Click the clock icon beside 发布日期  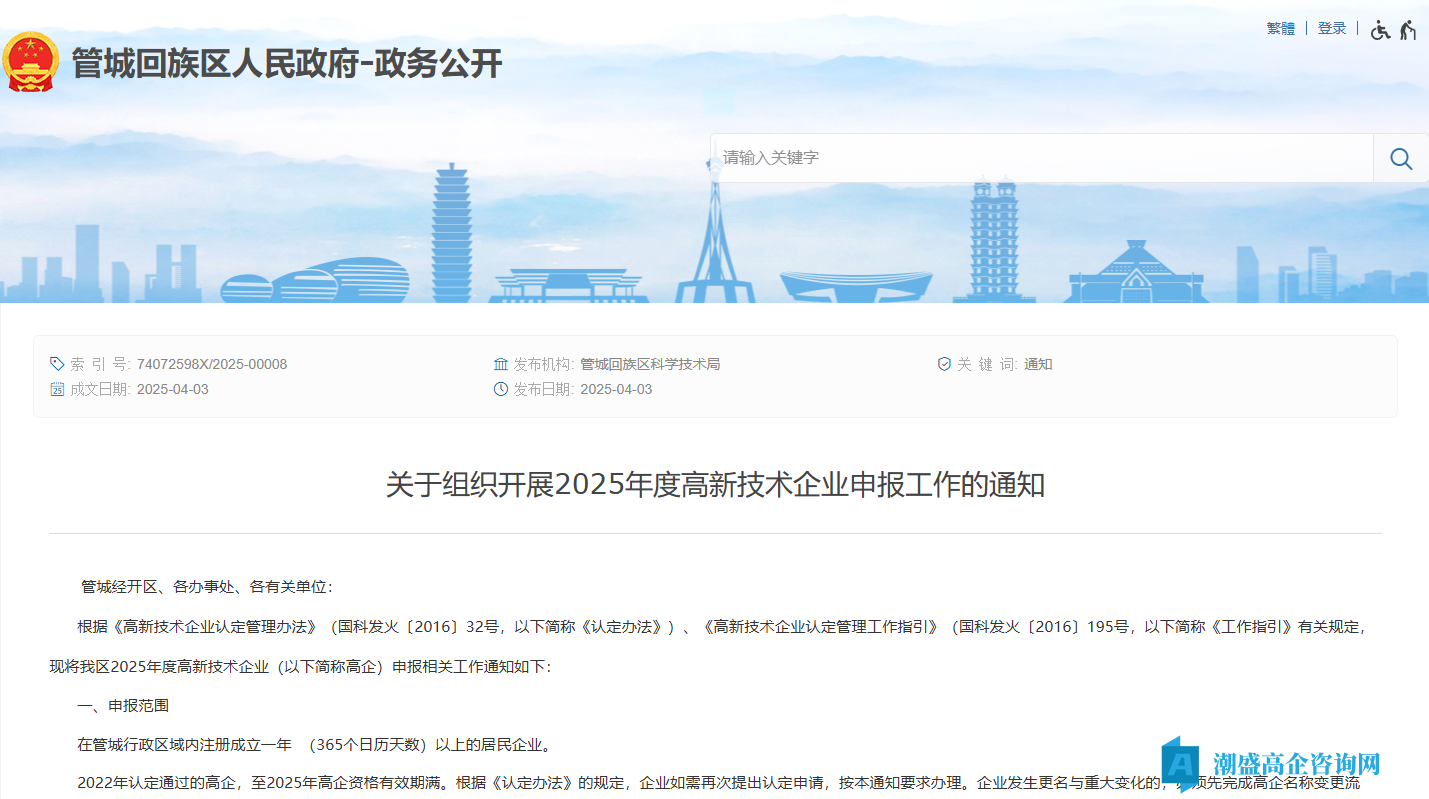[501, 389]
